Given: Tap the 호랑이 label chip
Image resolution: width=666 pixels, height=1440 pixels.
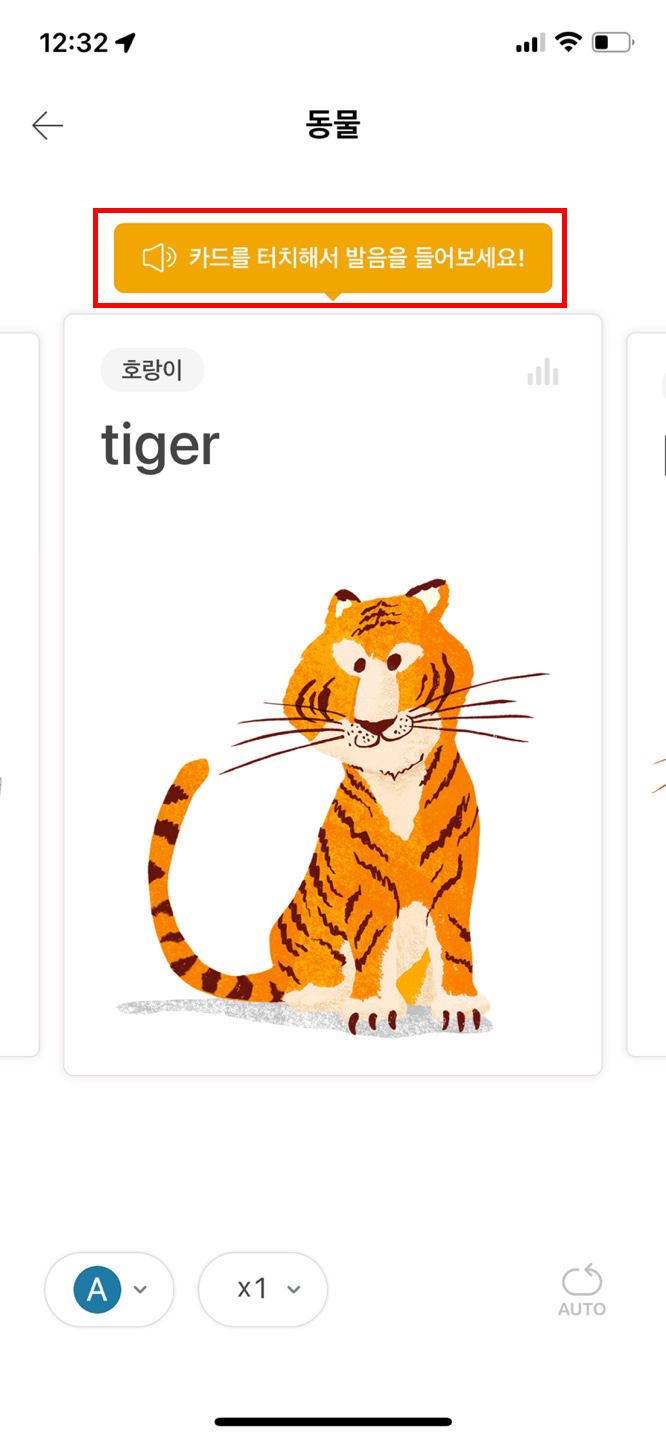Looking at the screenshot, I should (152, 370).
